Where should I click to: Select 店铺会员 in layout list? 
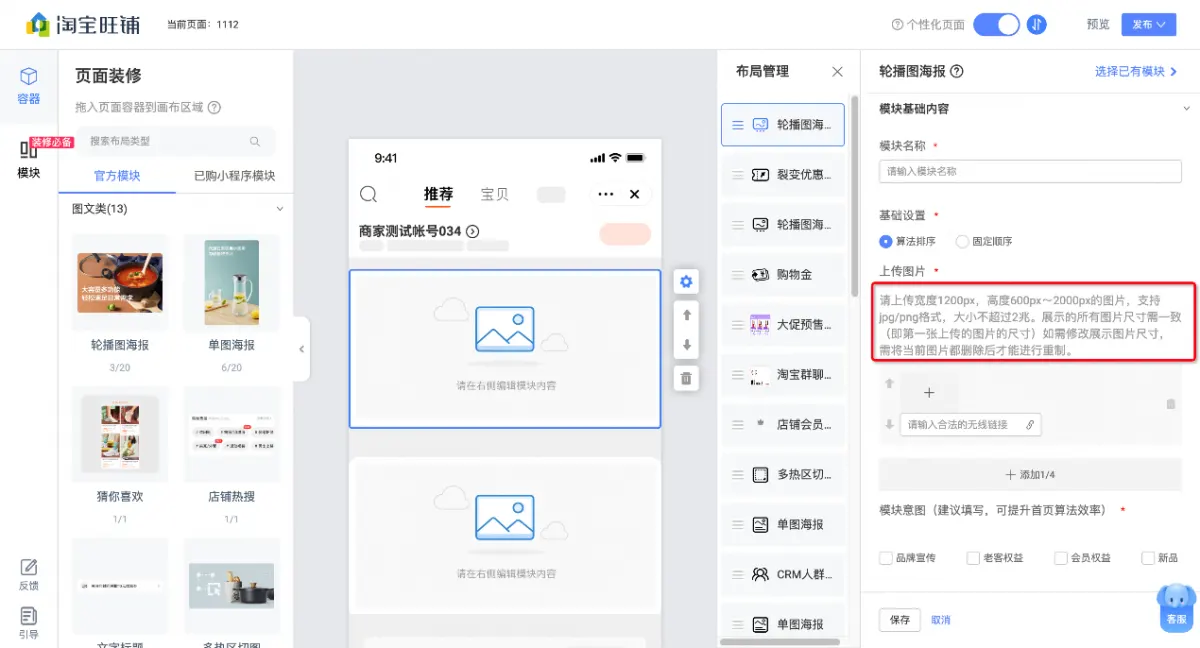point(783,424)
